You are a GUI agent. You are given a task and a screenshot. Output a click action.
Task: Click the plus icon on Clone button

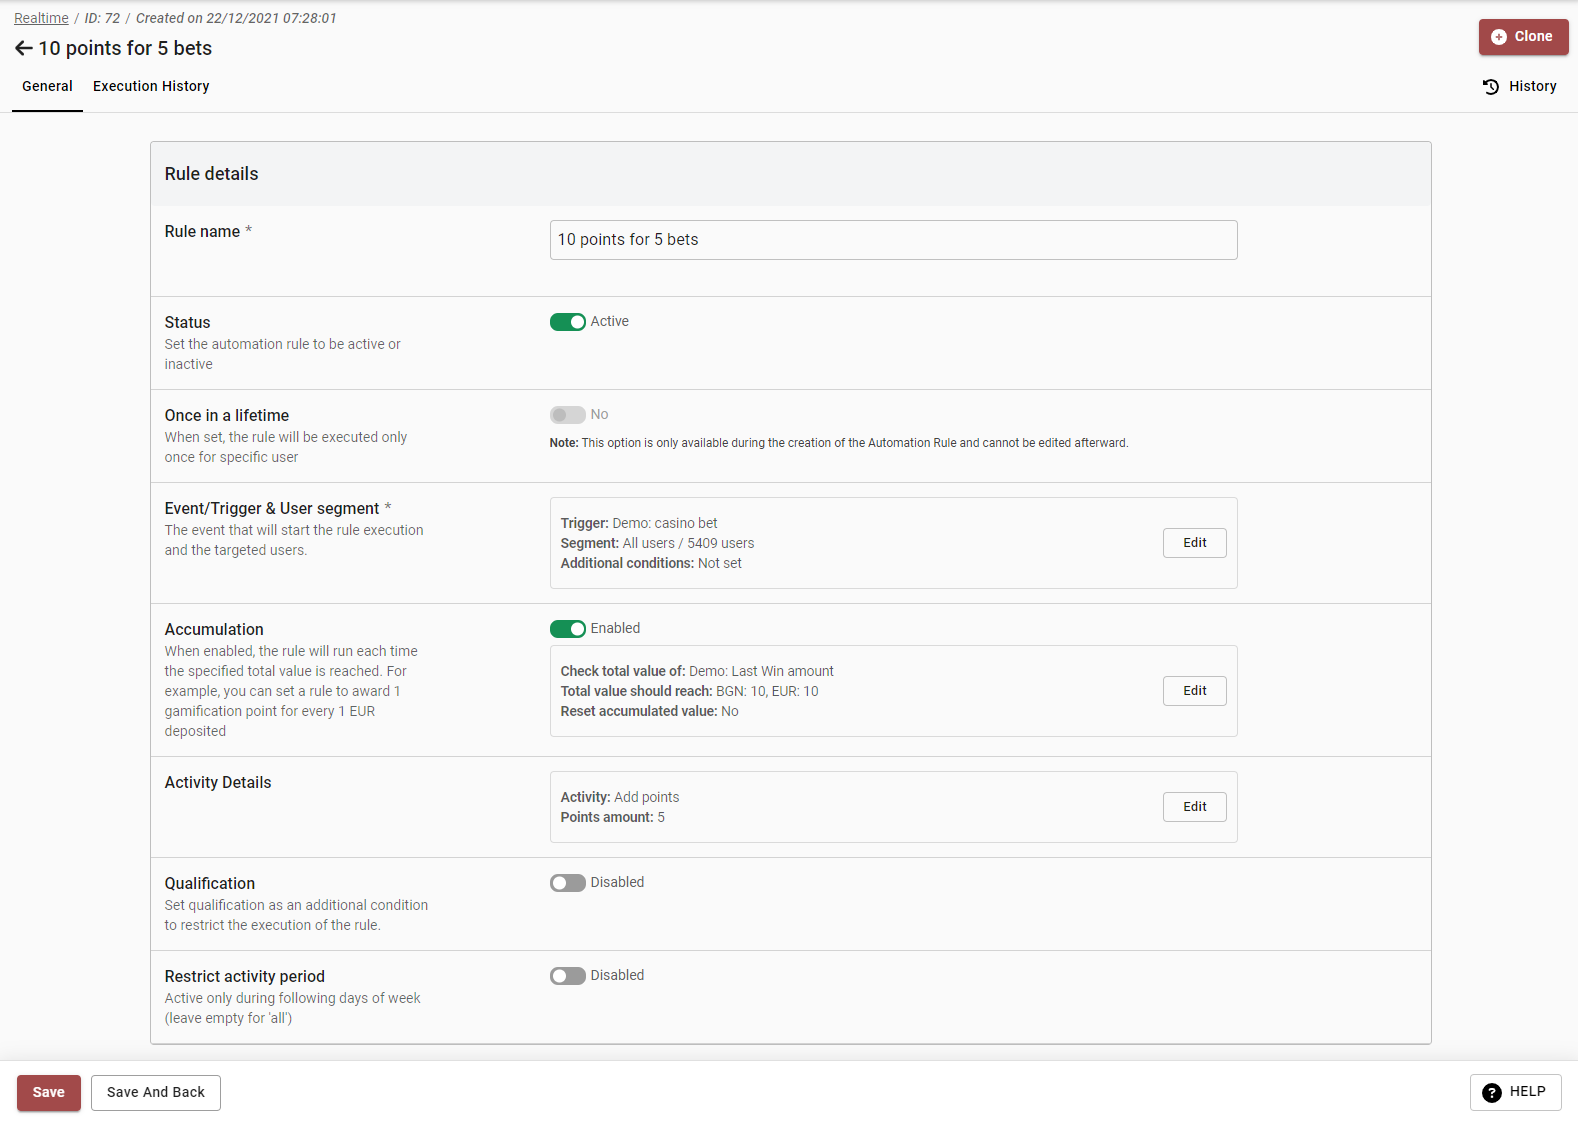(x=1498, y=37)
